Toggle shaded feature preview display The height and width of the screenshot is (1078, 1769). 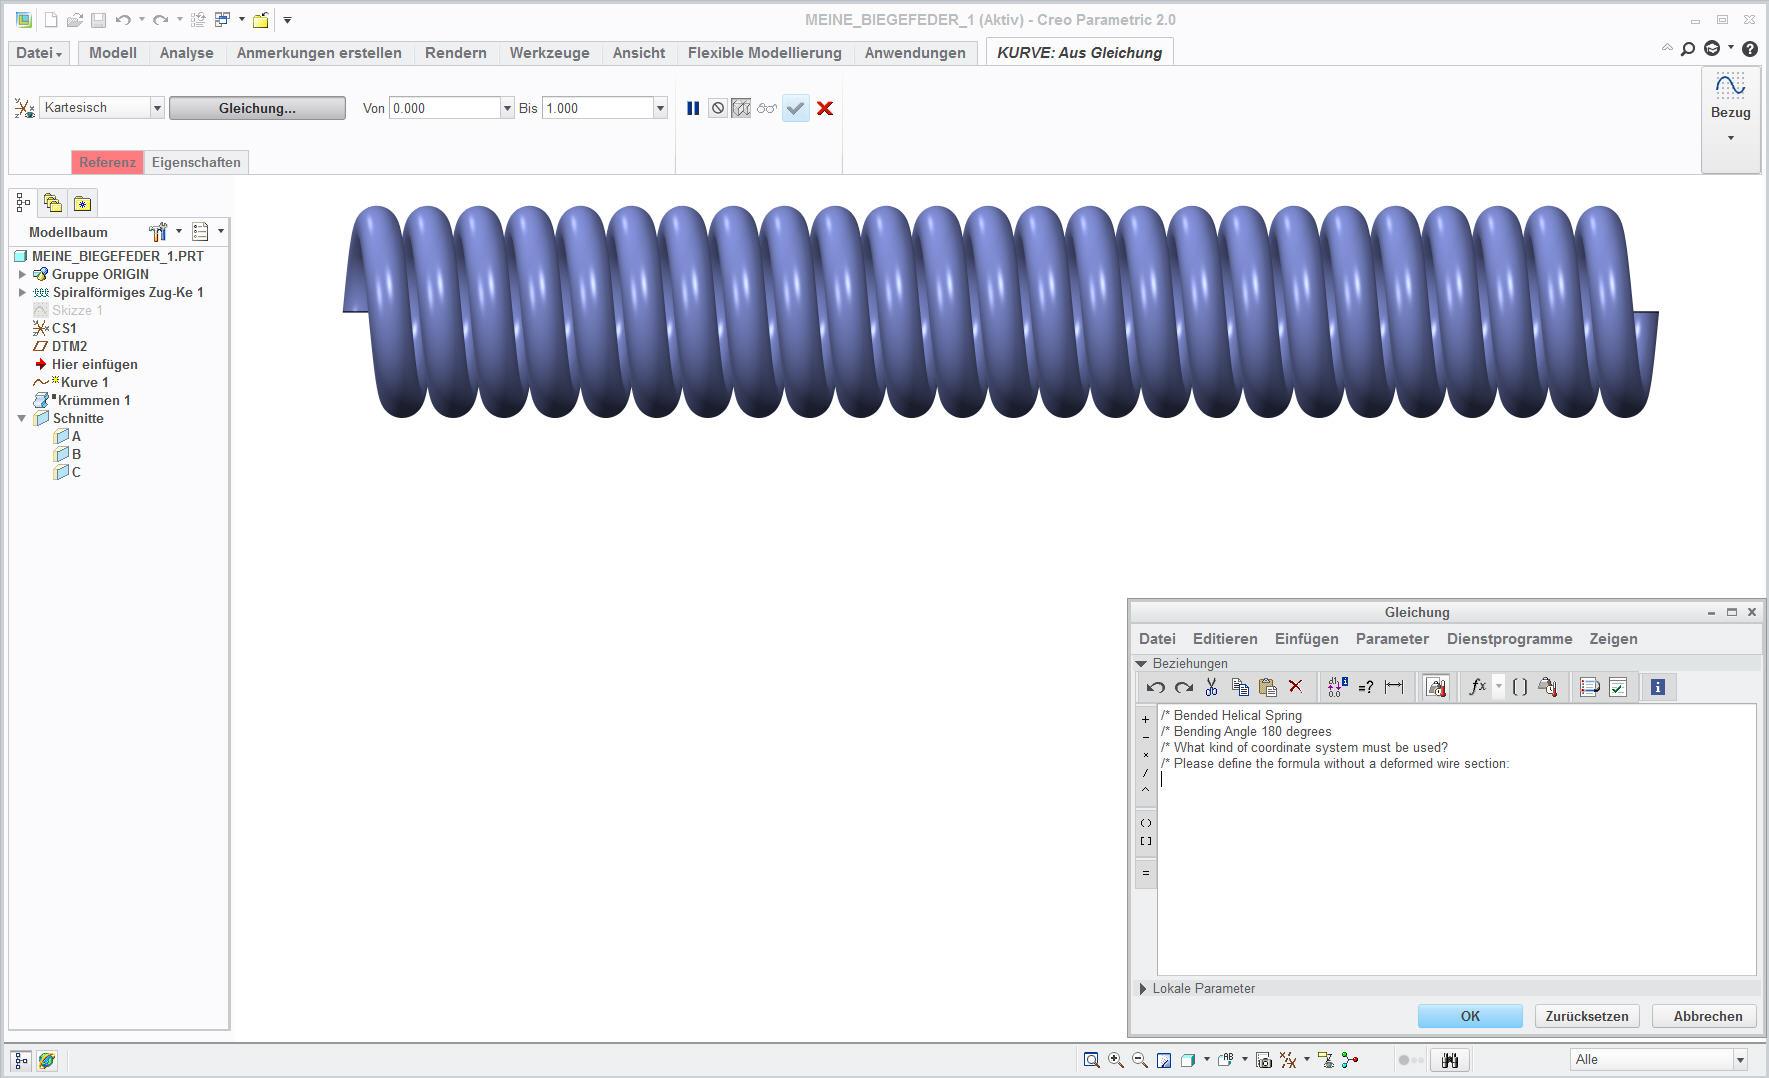click(740, 108)
